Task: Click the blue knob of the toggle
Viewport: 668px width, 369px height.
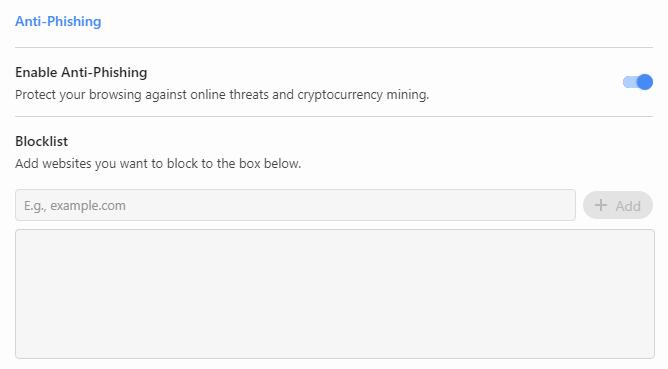Action: pos(645,82)
